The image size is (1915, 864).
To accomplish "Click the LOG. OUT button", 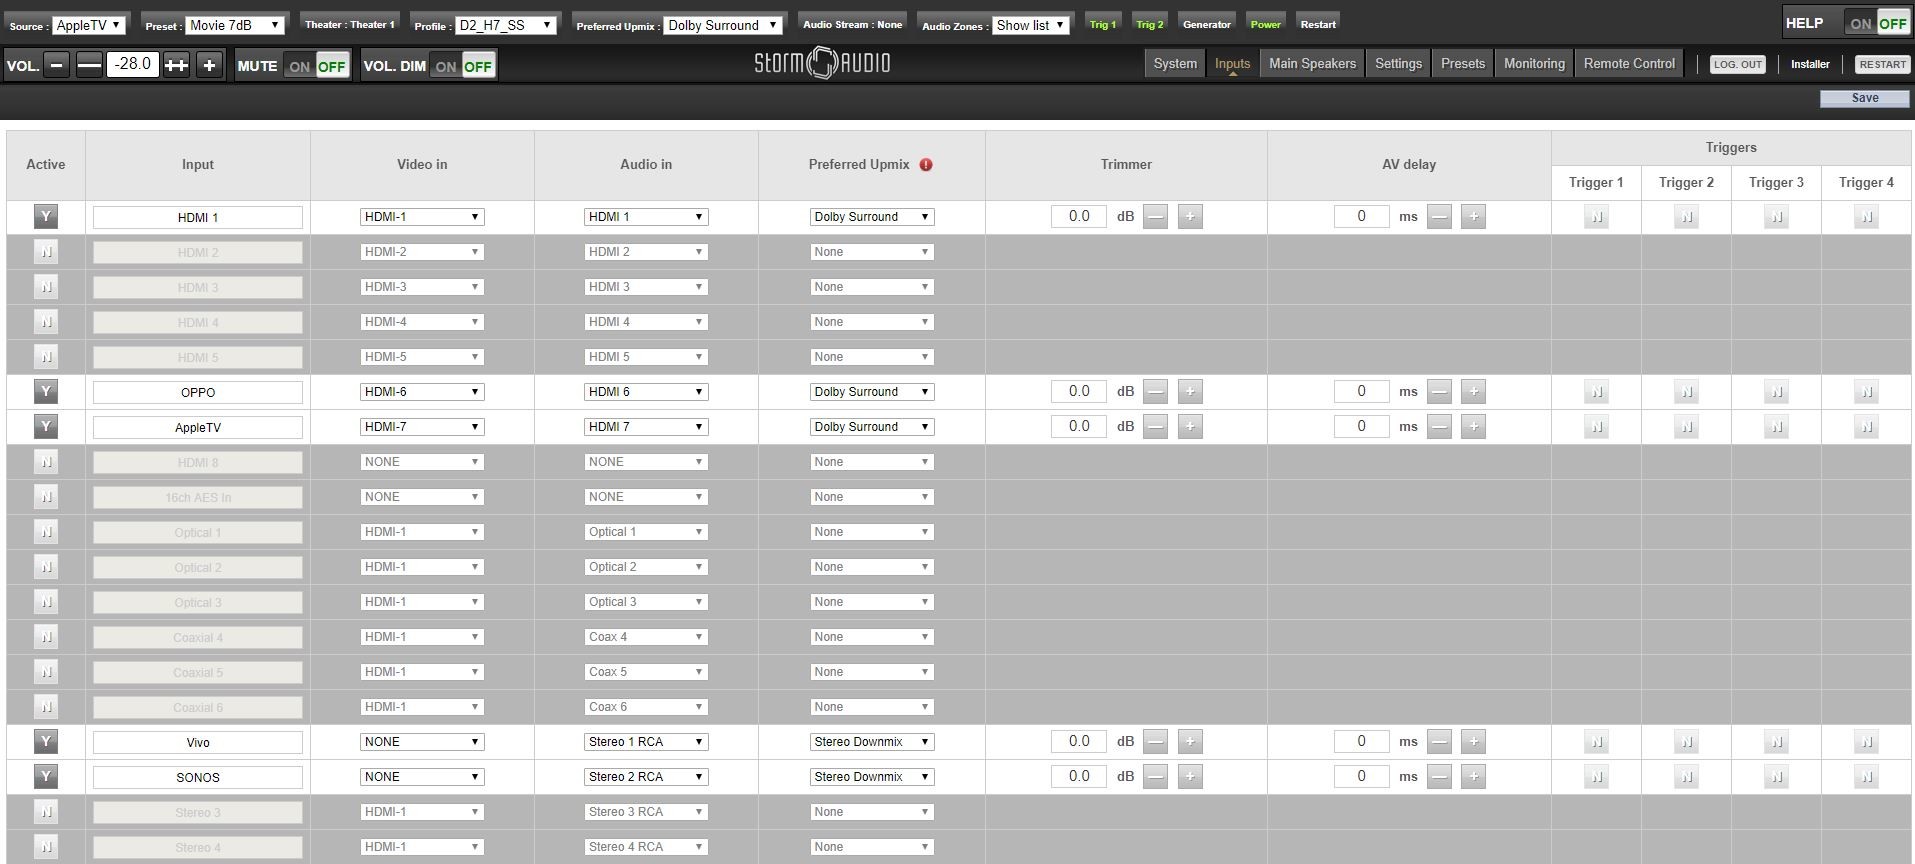I will [x=1738, y=64].
